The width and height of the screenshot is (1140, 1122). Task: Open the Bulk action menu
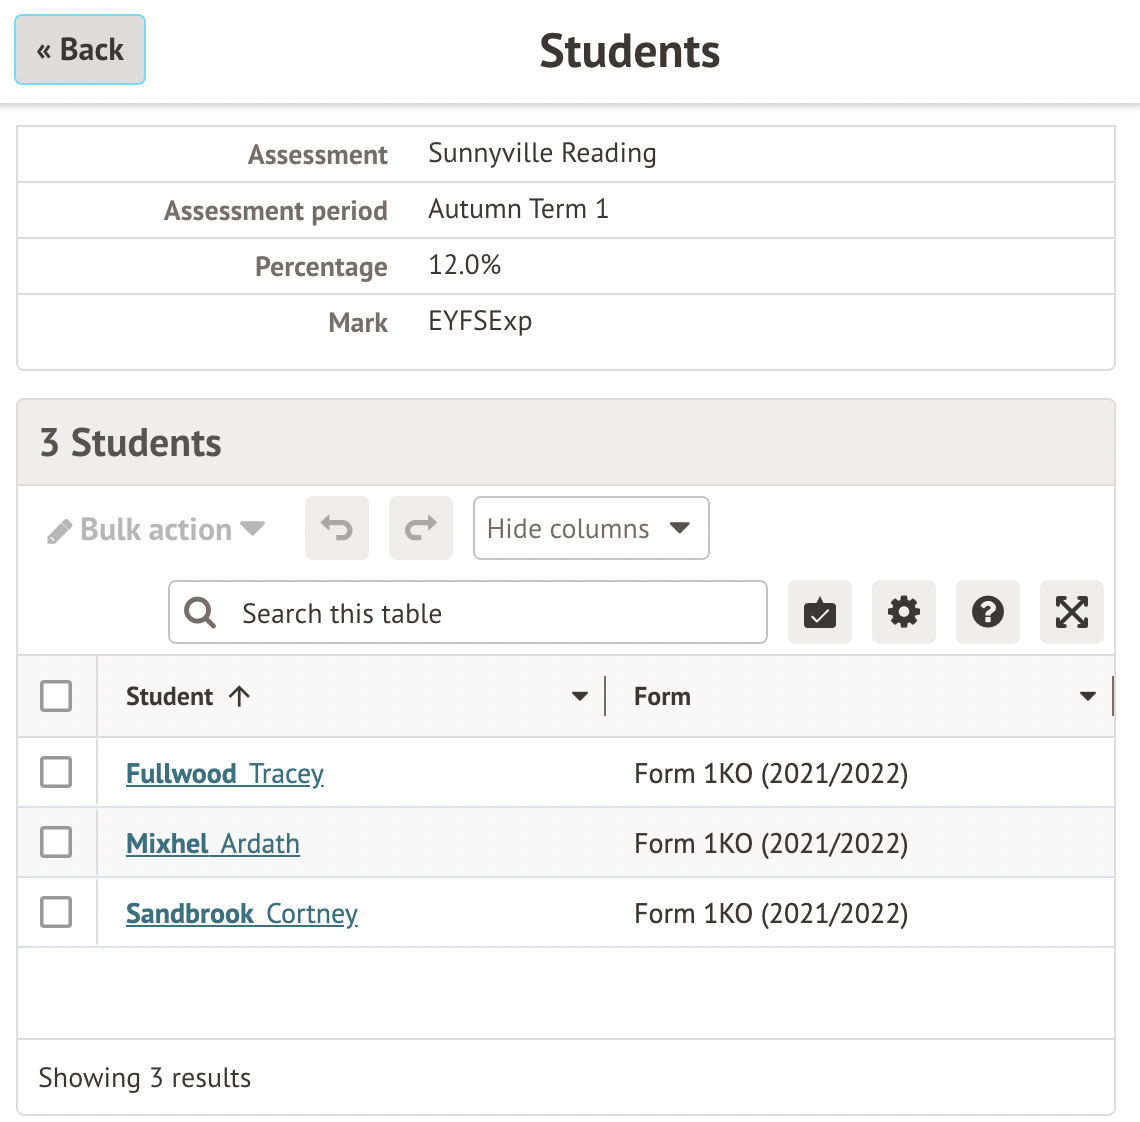point(156,529)
